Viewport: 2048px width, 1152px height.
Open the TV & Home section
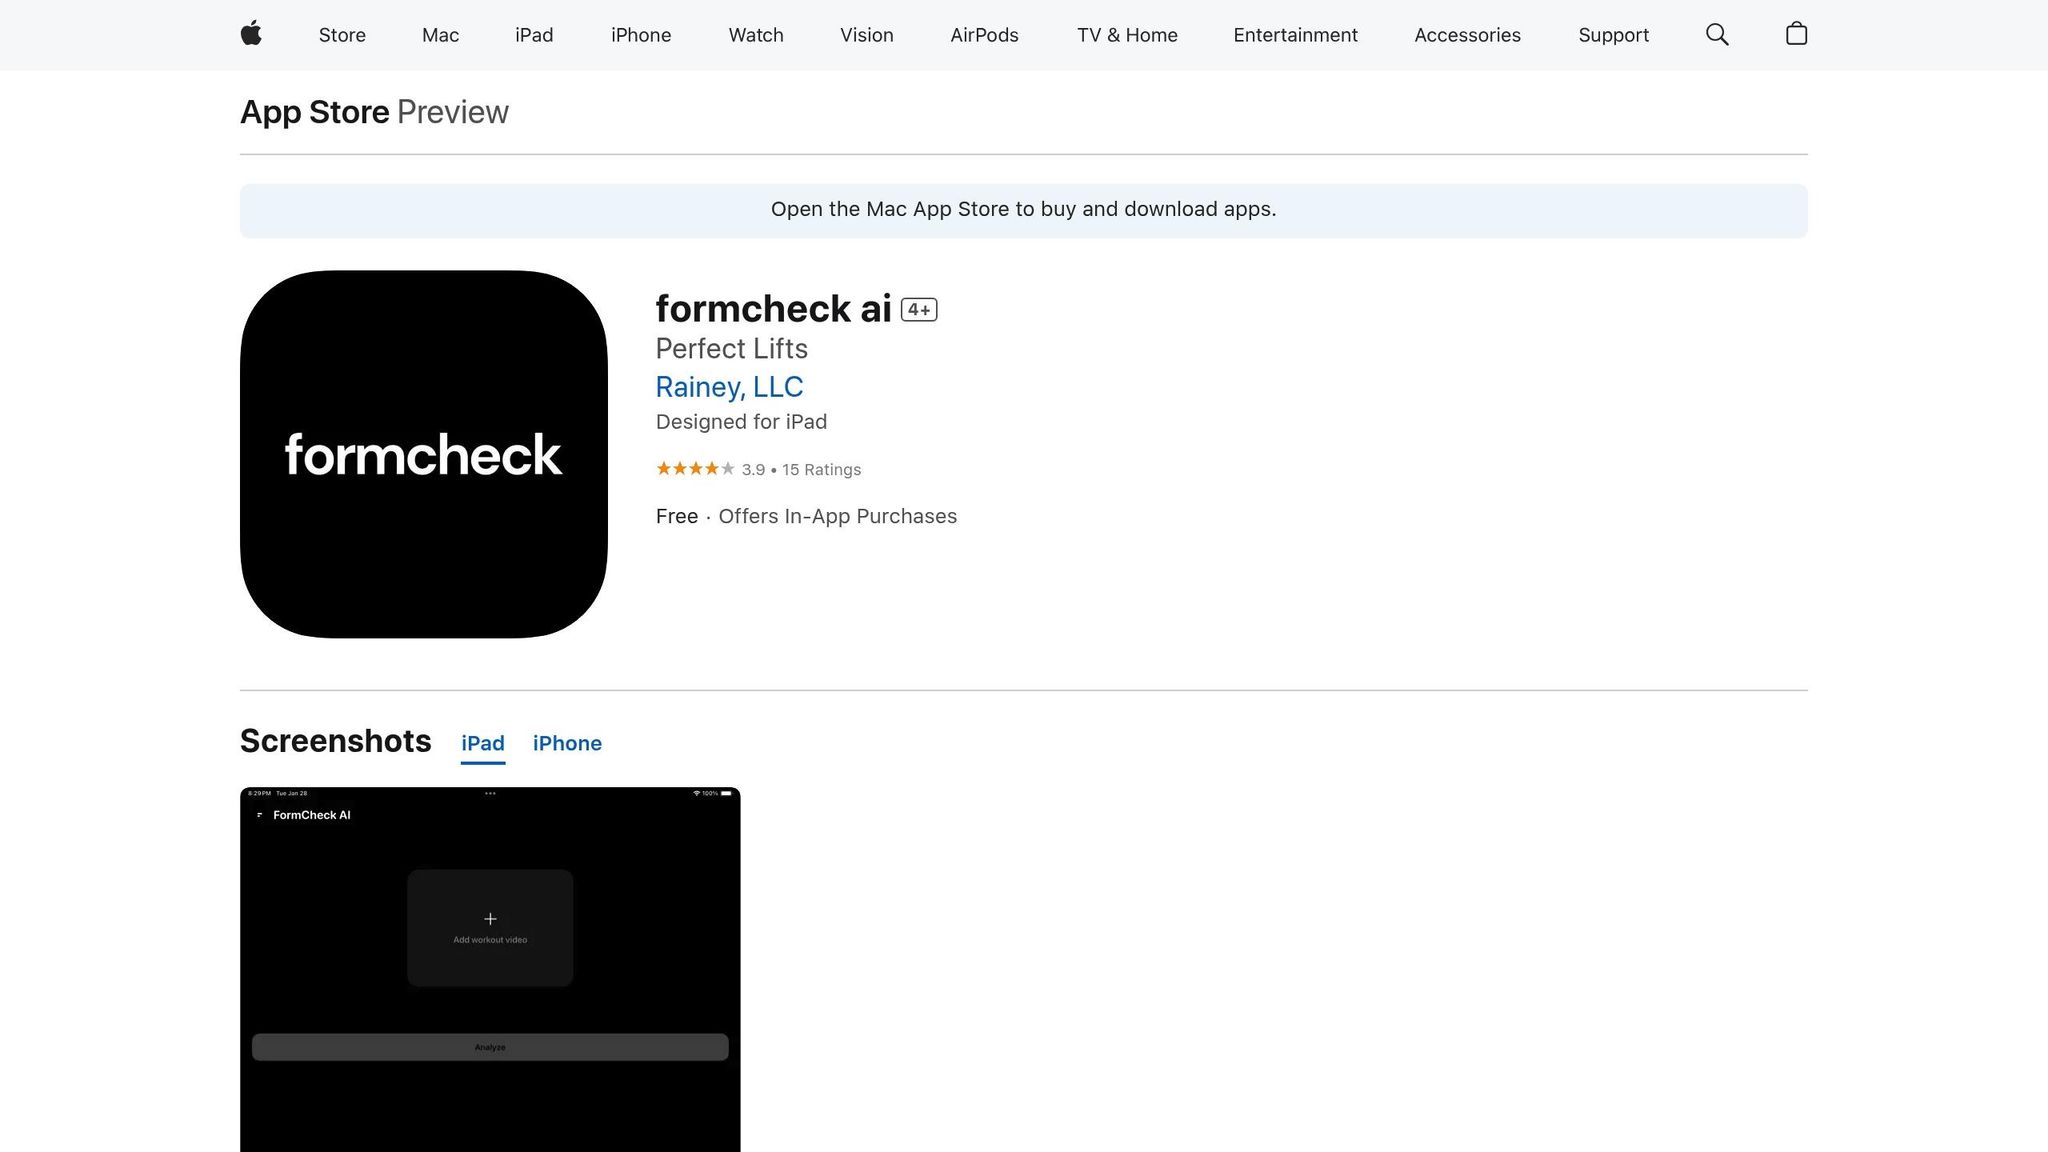click(x=1126, y=34)
